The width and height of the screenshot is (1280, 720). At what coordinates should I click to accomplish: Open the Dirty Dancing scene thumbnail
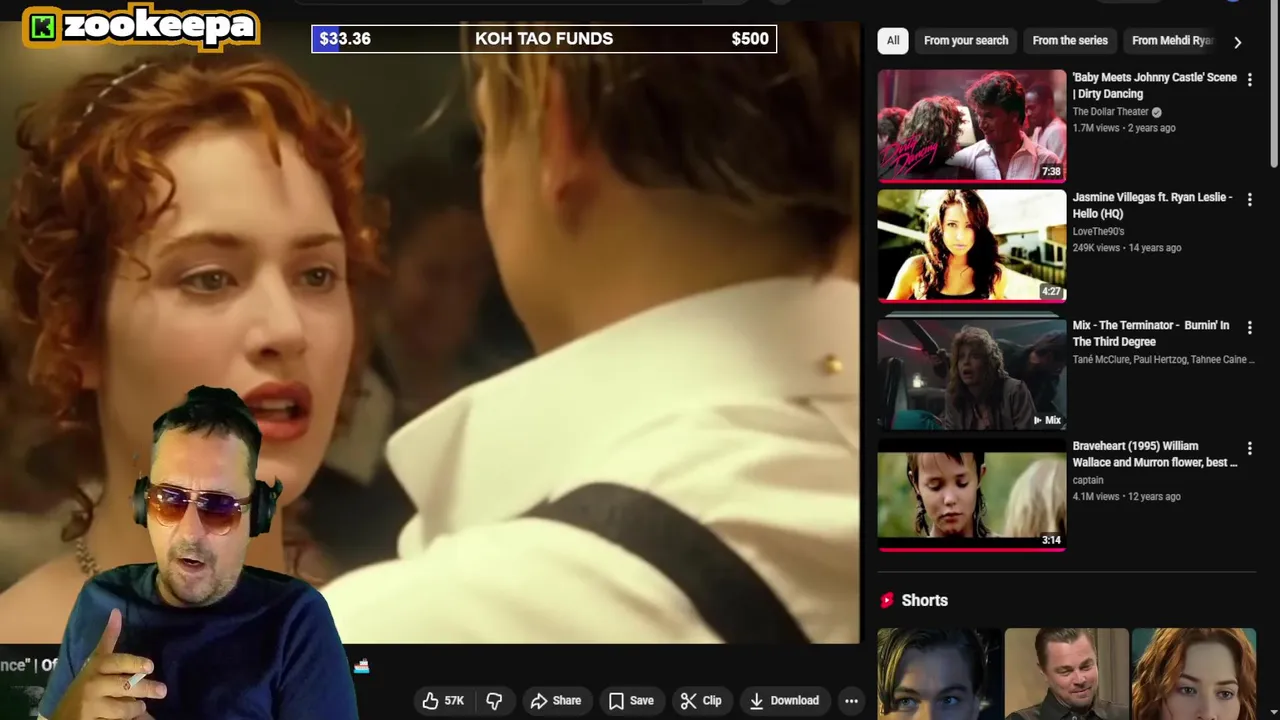tap(972, 125)
